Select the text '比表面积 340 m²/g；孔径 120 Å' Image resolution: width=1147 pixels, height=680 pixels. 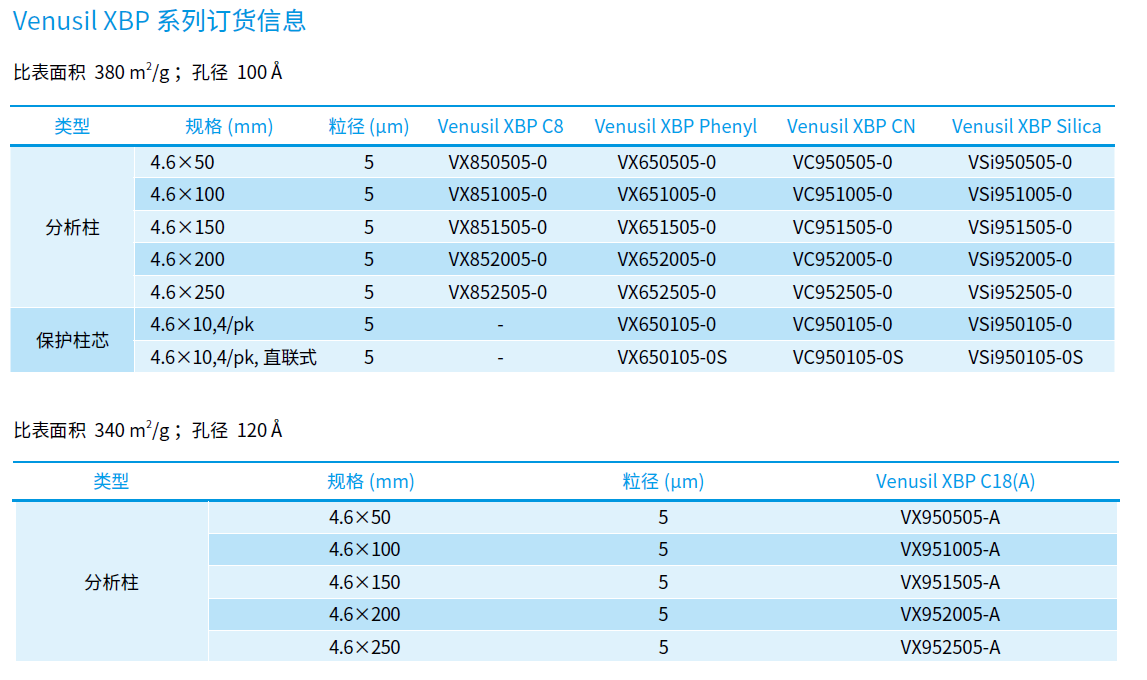click(x=148, y=430)
